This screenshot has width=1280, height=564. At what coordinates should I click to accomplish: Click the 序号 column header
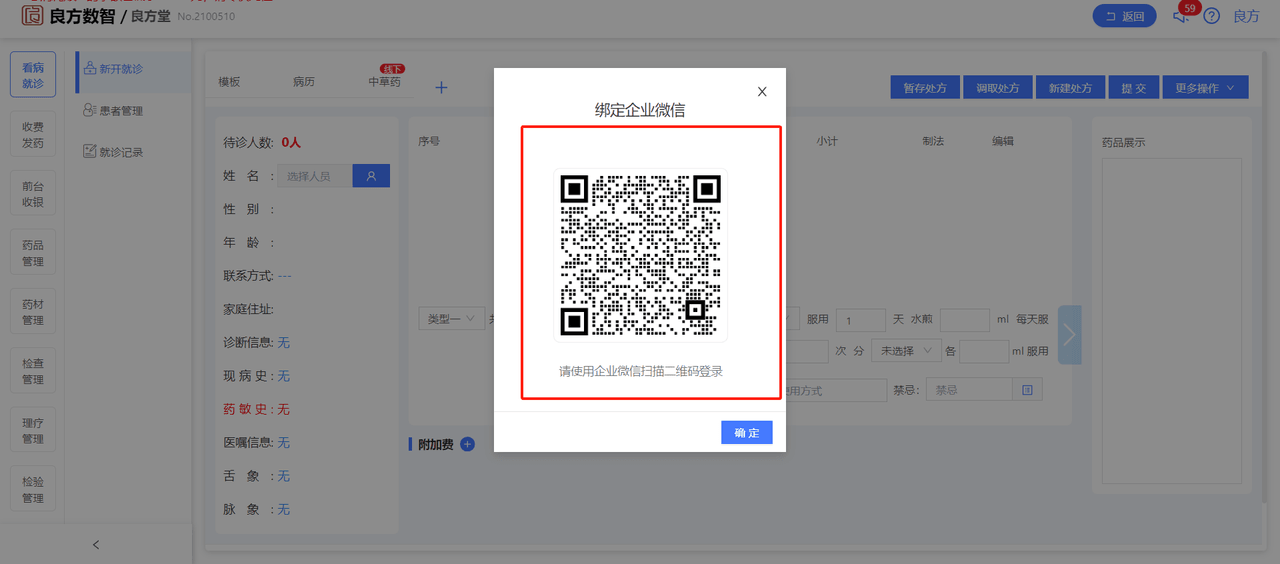pos(429,142)
